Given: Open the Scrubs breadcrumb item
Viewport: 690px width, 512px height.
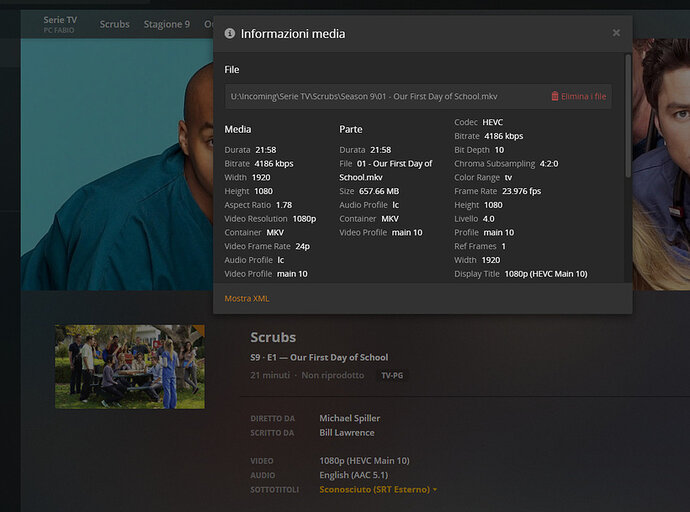Looking at the screenshot, I should click(114, 24).
